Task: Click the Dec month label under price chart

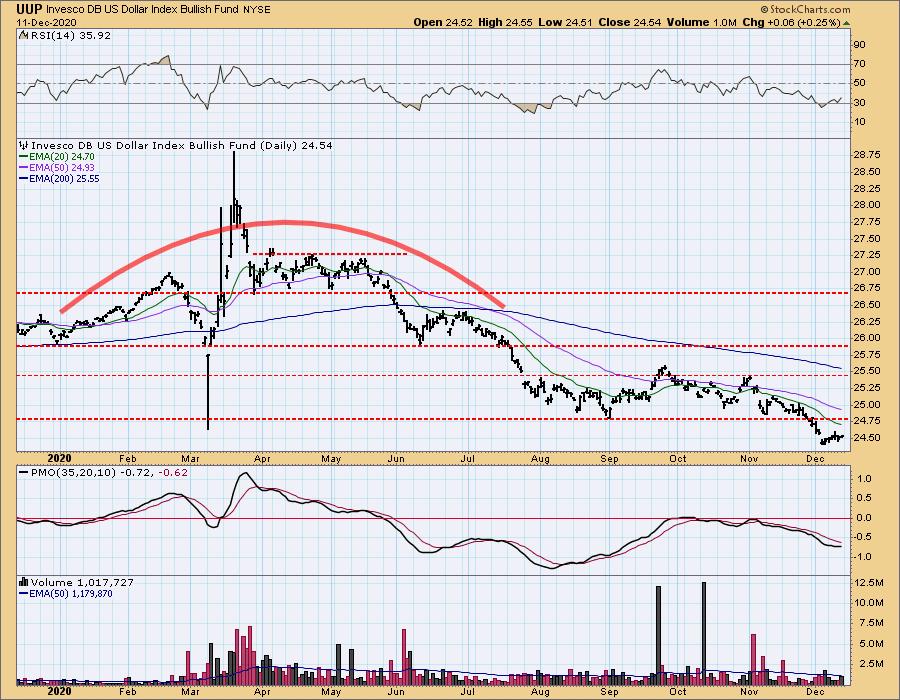Action: (x=815, y=458)
